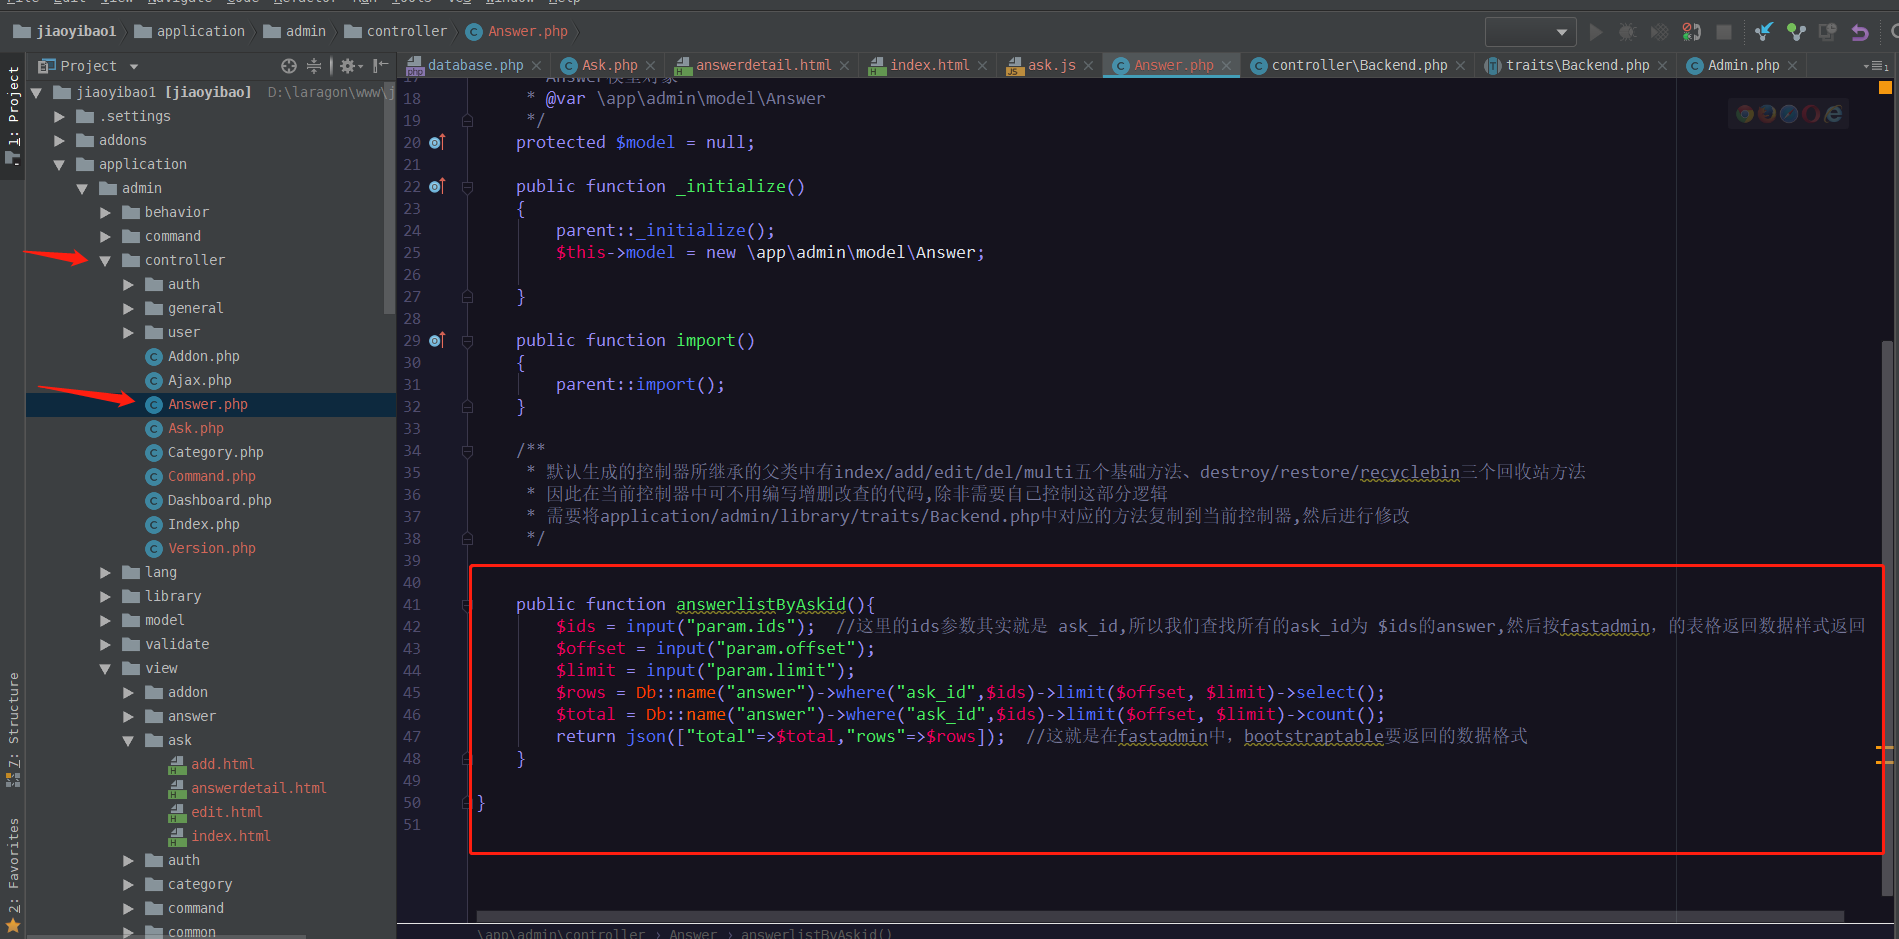Toggle PHP debug connections listener icon
The image size is (1899, 939).
pos(1692,32)
